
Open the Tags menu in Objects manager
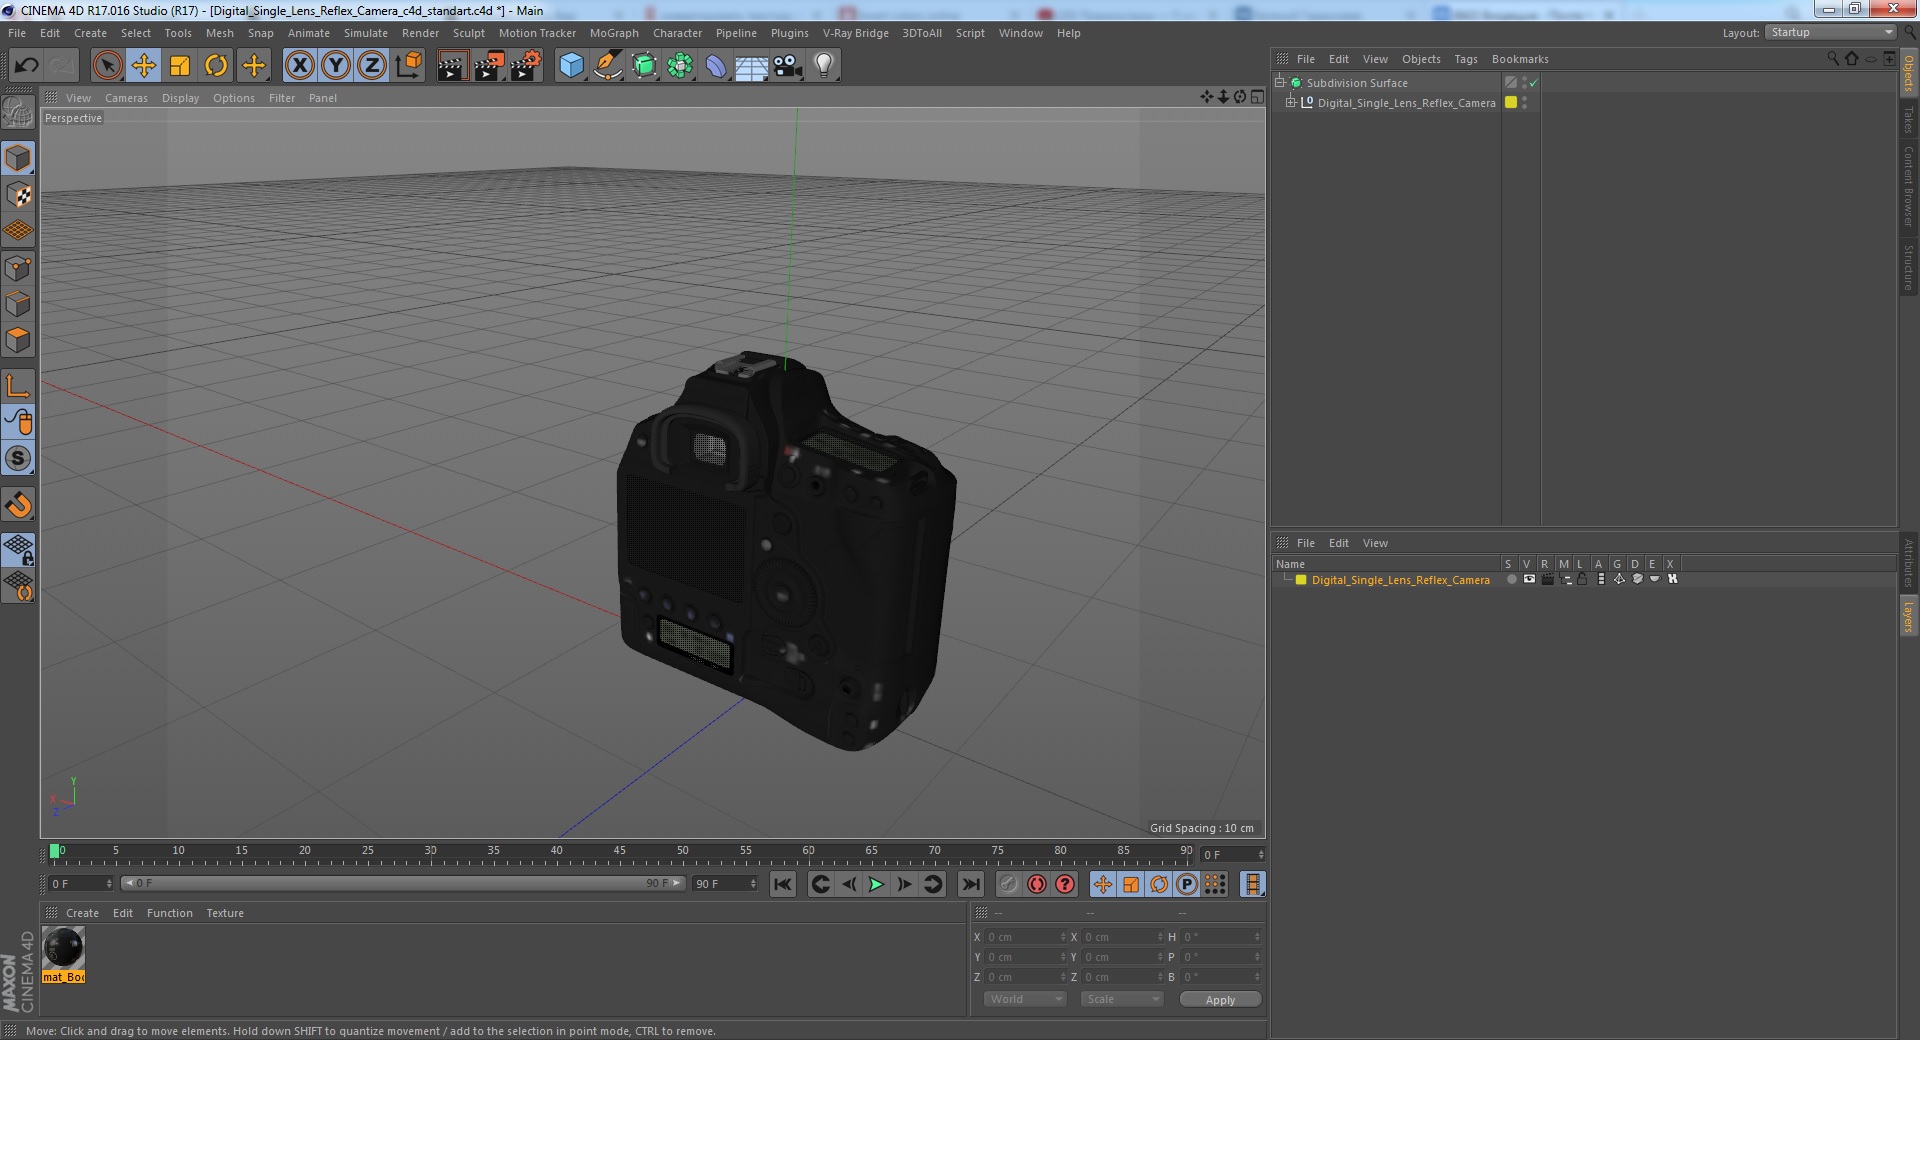[x=1465, y=59]
